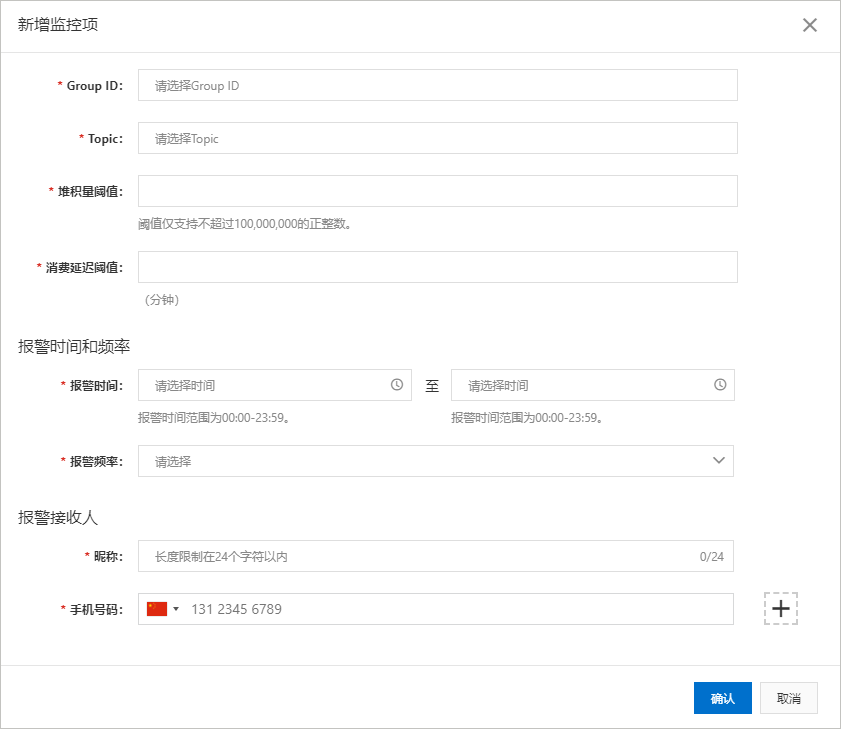Open the China flag country code selector

point(163,609)
